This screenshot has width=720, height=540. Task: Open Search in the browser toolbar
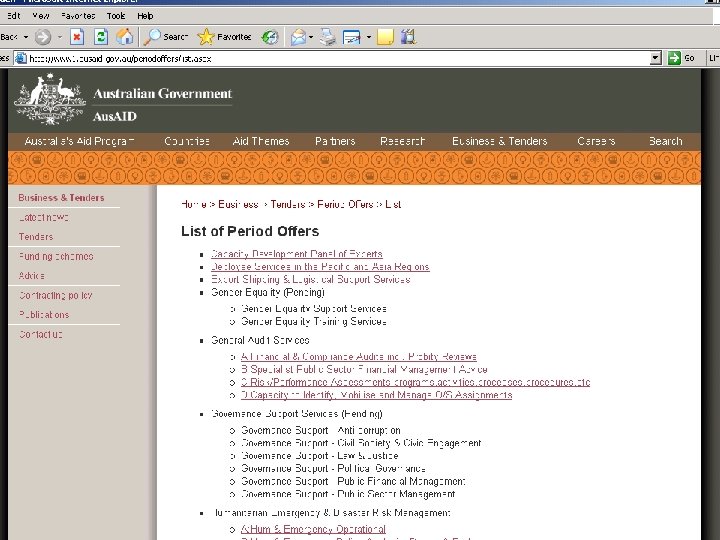166,37
